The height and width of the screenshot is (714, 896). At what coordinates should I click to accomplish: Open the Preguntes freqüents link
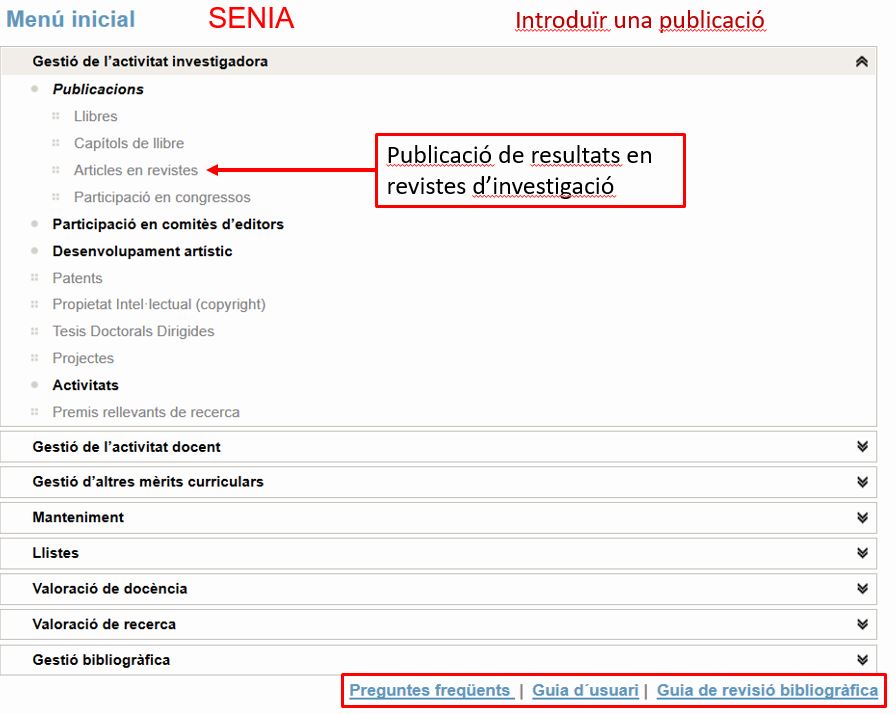click(431, 690)
